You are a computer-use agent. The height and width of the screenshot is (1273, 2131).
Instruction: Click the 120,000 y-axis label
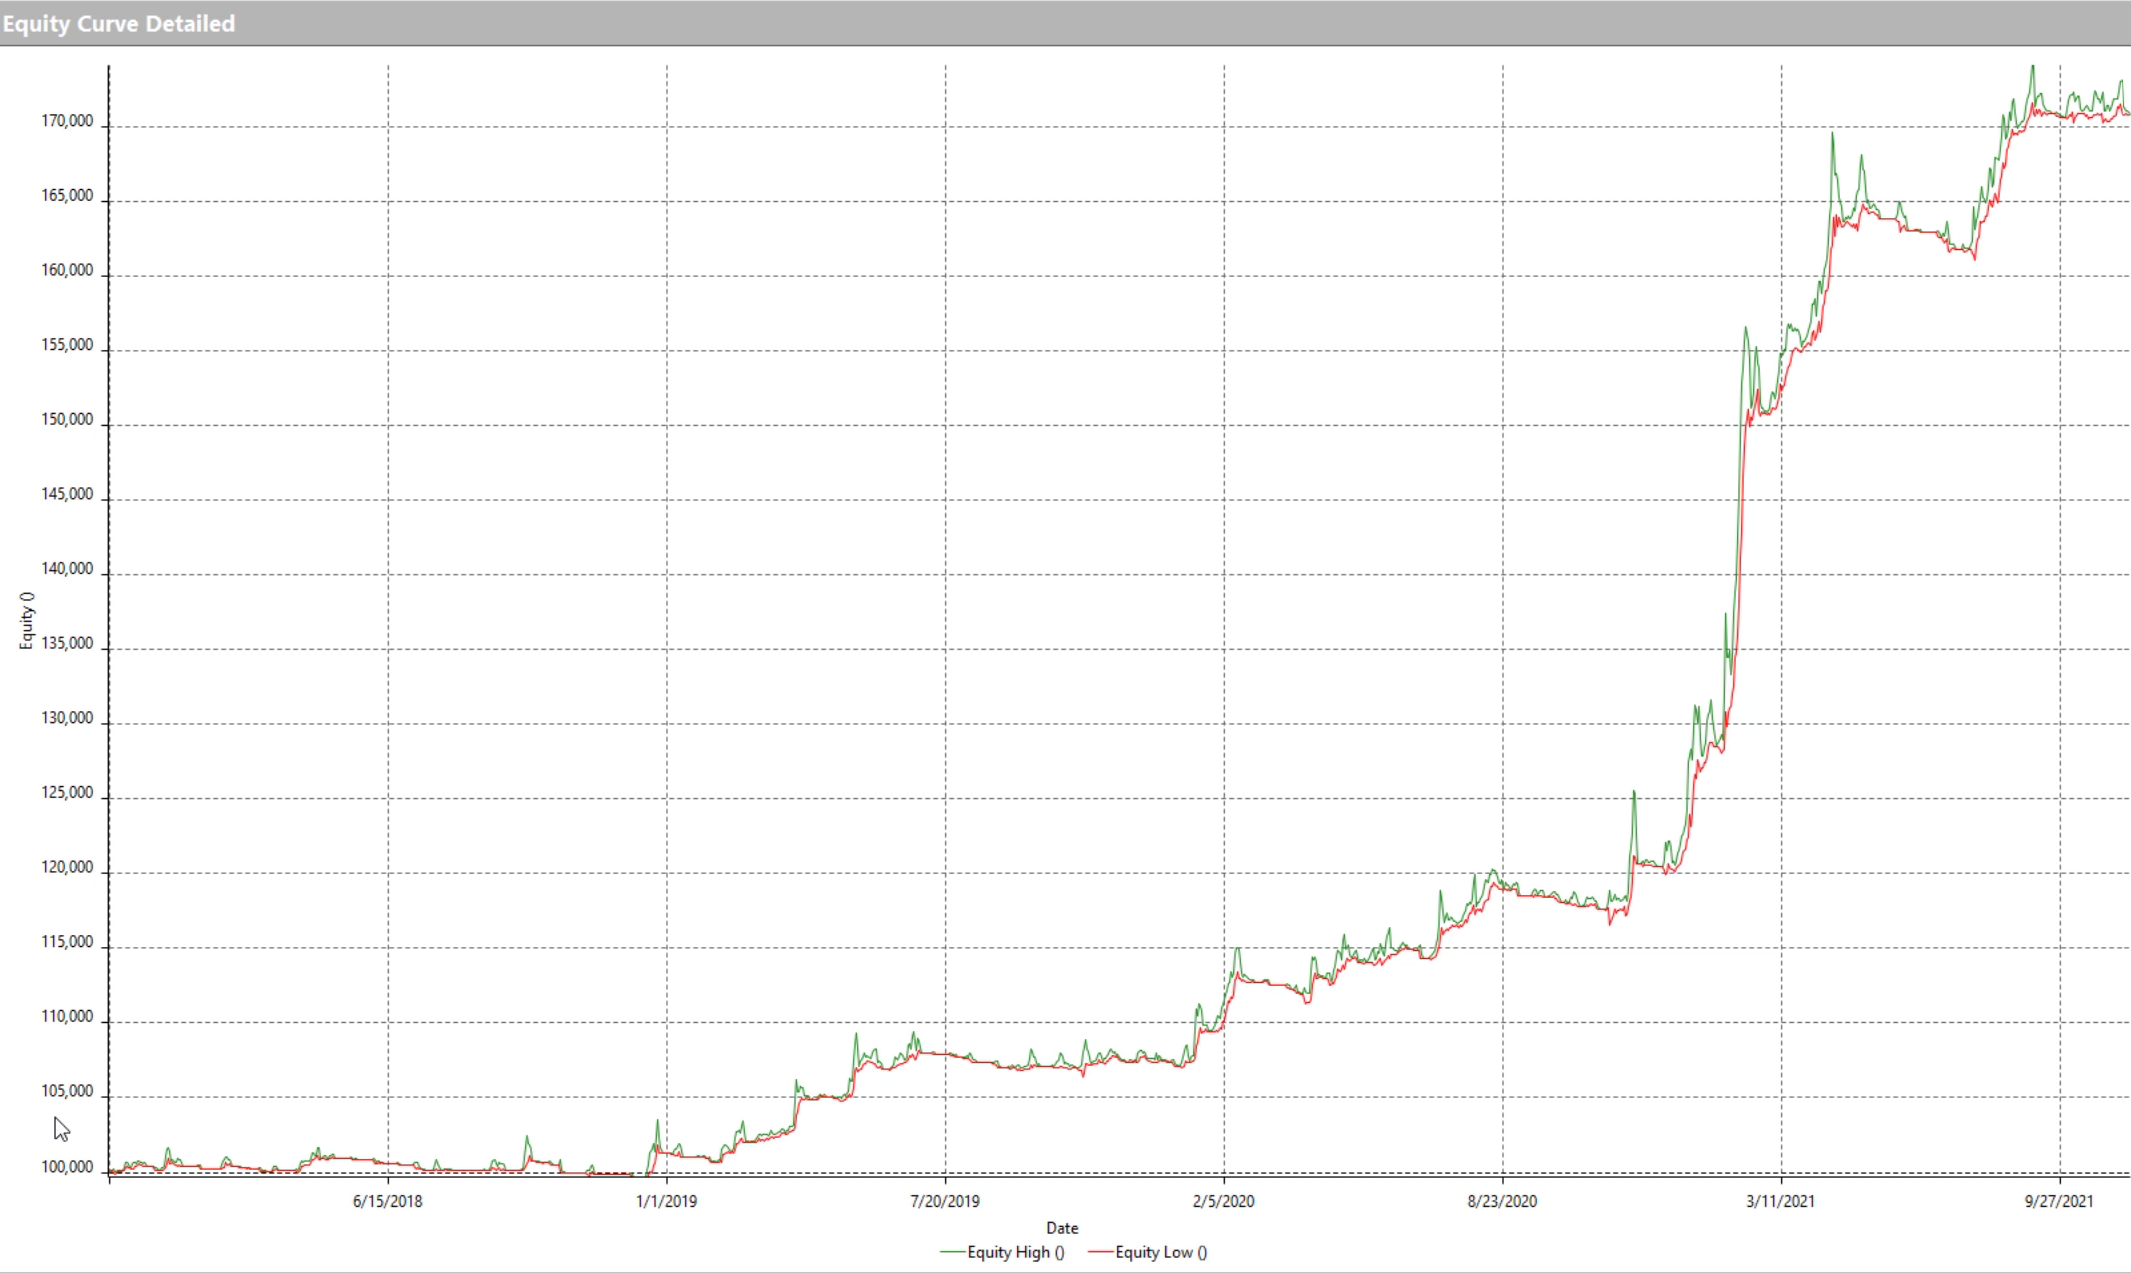67,868
